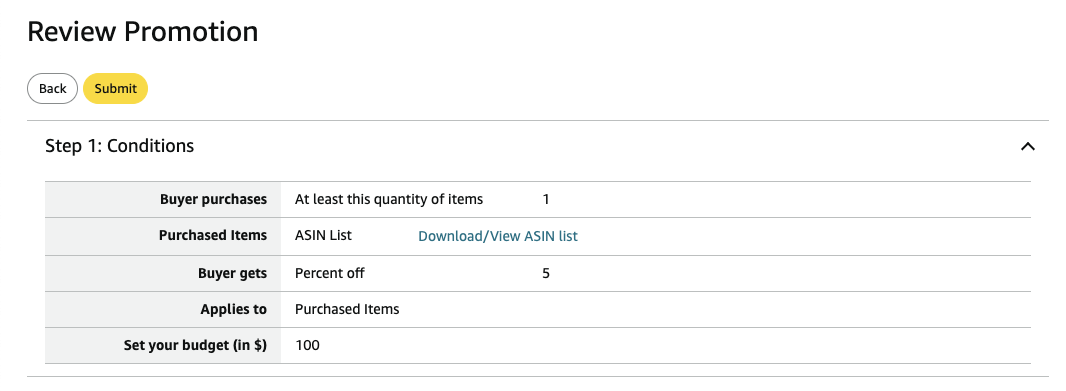Click the Back button
This screenshot has width=1066, height=391.
52,88
